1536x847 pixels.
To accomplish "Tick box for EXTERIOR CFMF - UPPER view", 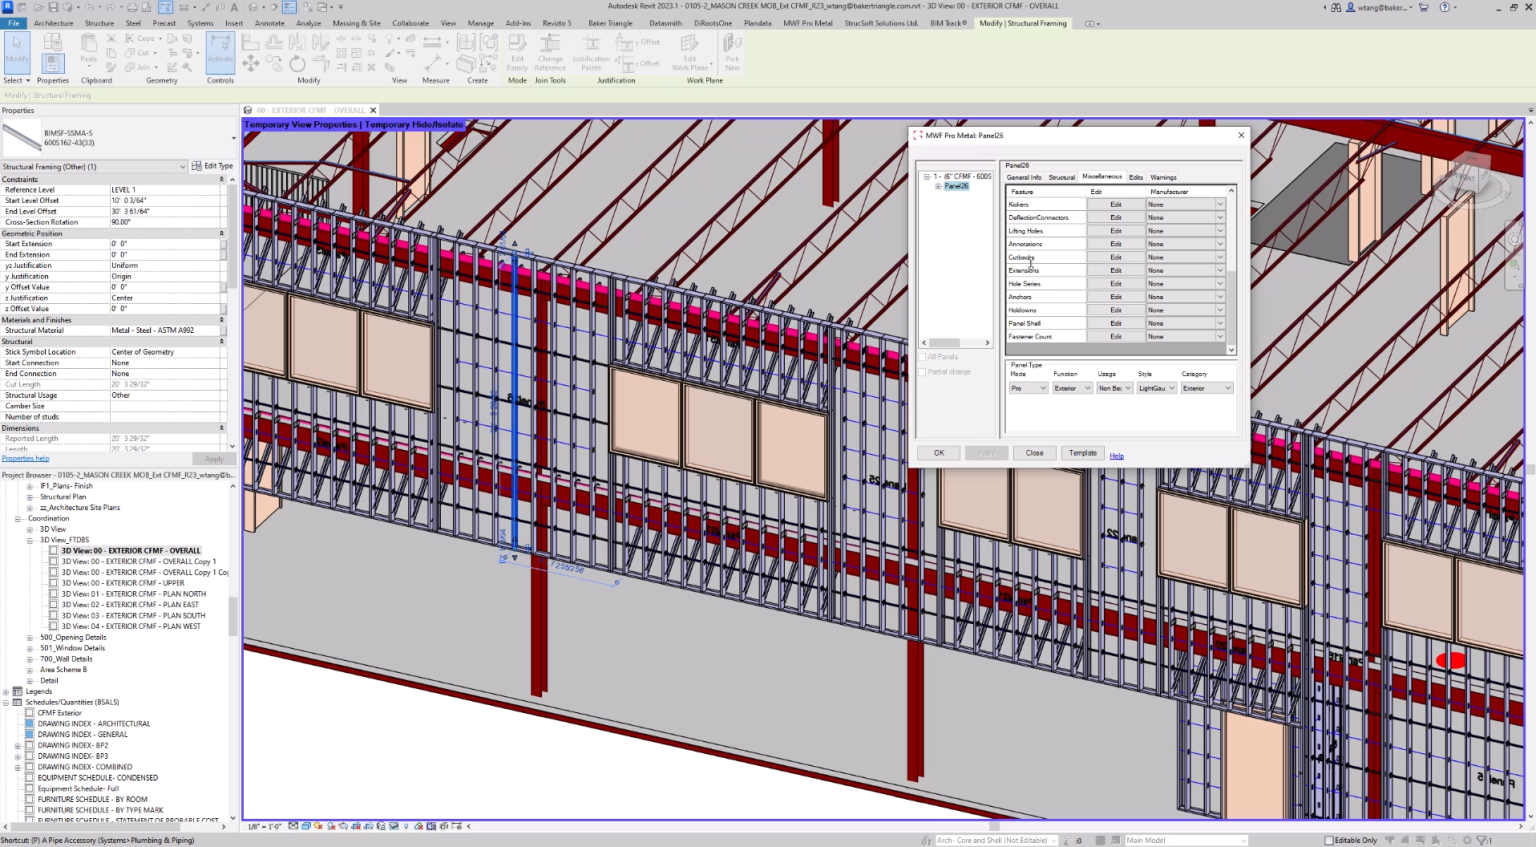I will coord(54,583).
